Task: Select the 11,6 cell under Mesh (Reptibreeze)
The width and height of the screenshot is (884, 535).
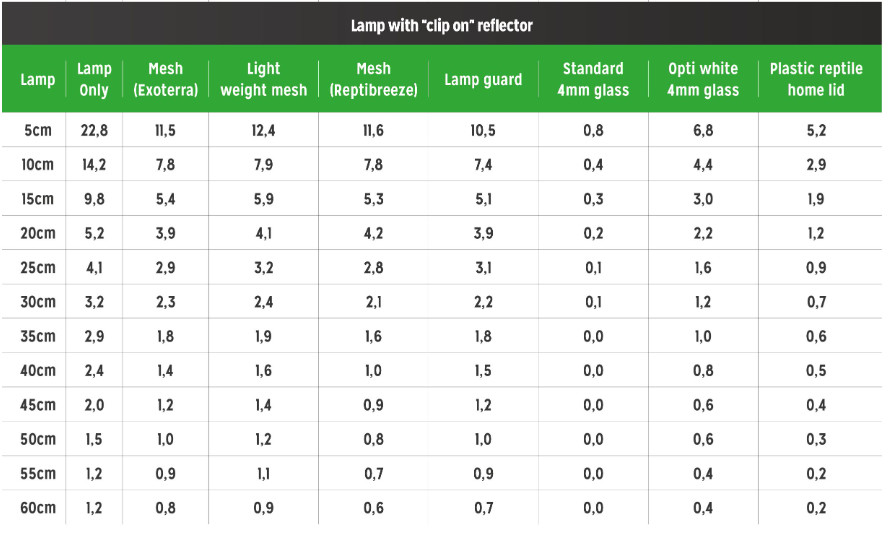Action: pos(373,130)
